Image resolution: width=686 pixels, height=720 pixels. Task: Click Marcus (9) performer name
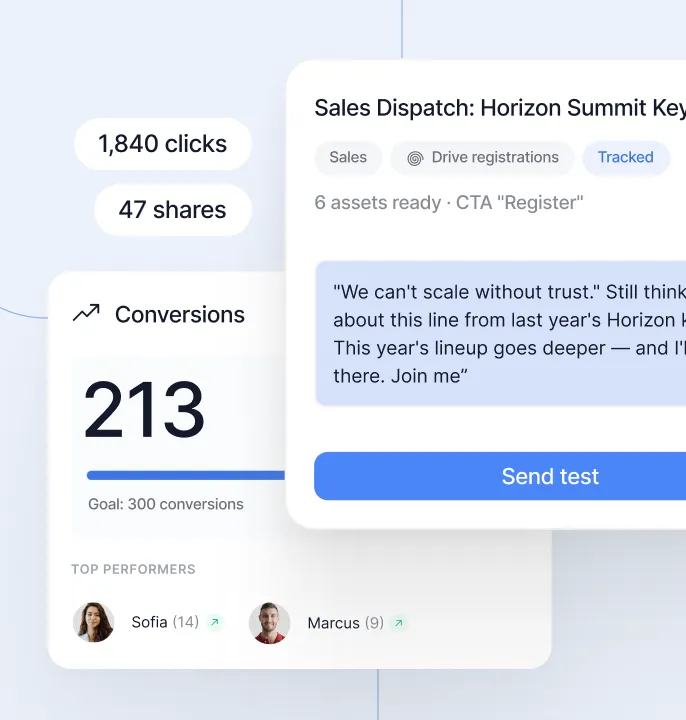(x=345, y=623)
